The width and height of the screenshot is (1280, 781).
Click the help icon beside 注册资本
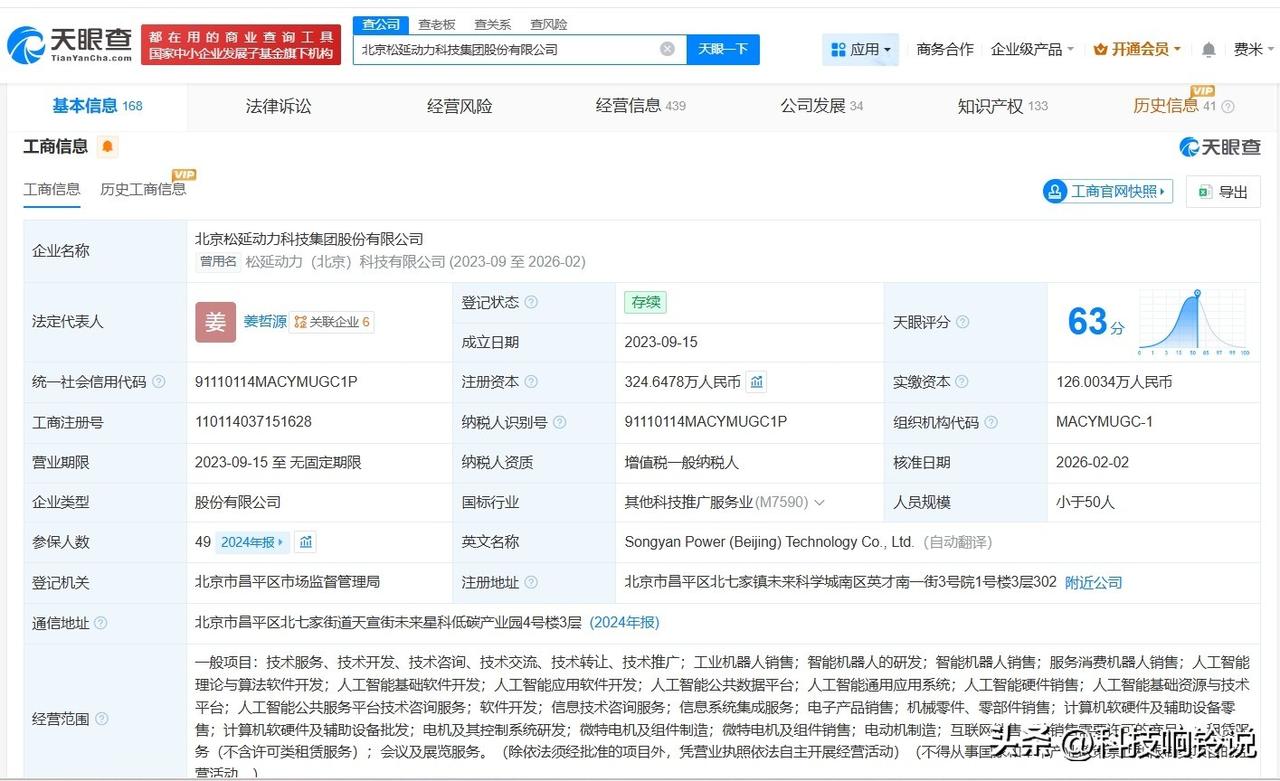tap(531, 382)
